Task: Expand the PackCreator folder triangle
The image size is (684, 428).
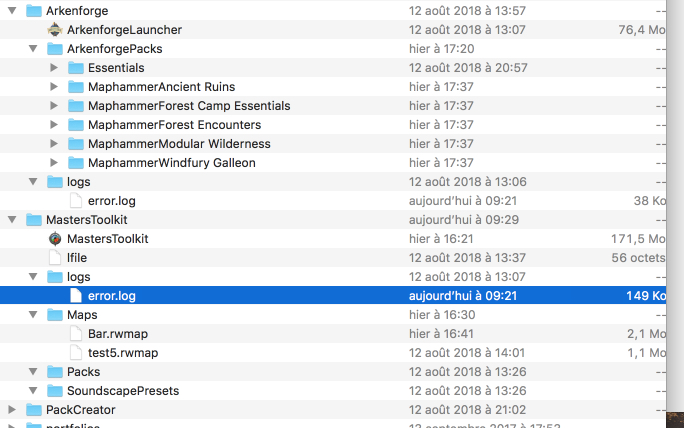Action: [x=12, y=410]
